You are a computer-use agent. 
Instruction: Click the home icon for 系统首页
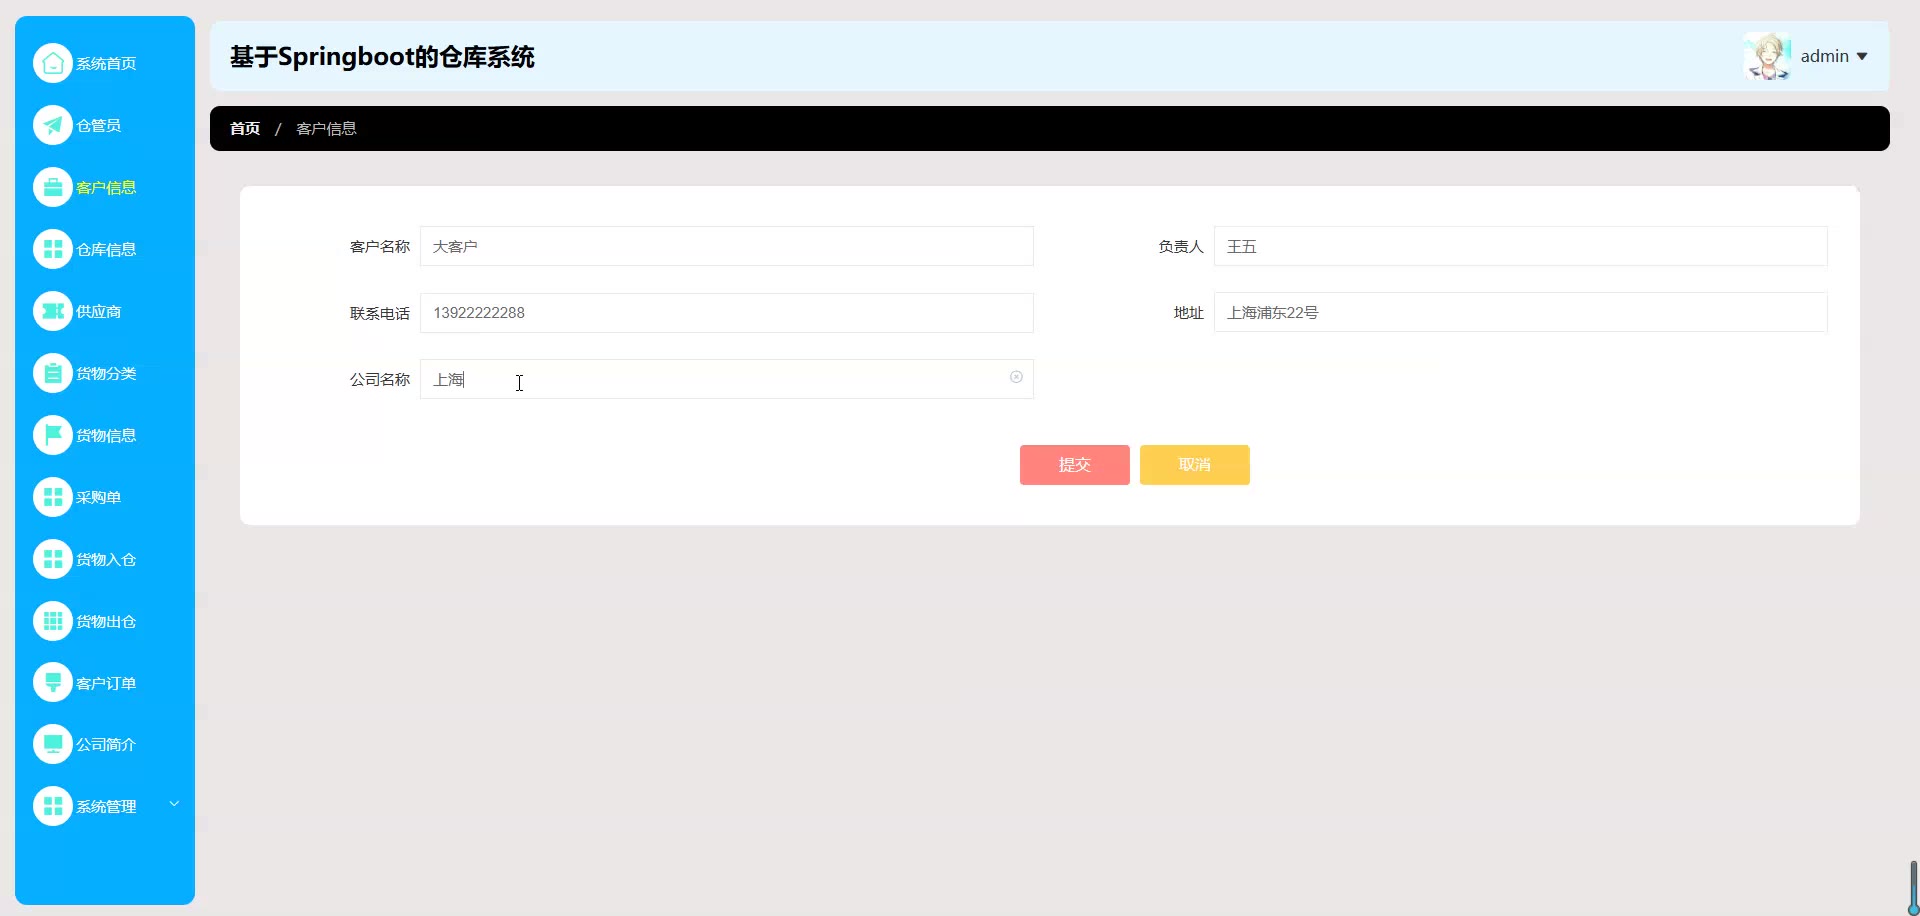click(53, 63)
